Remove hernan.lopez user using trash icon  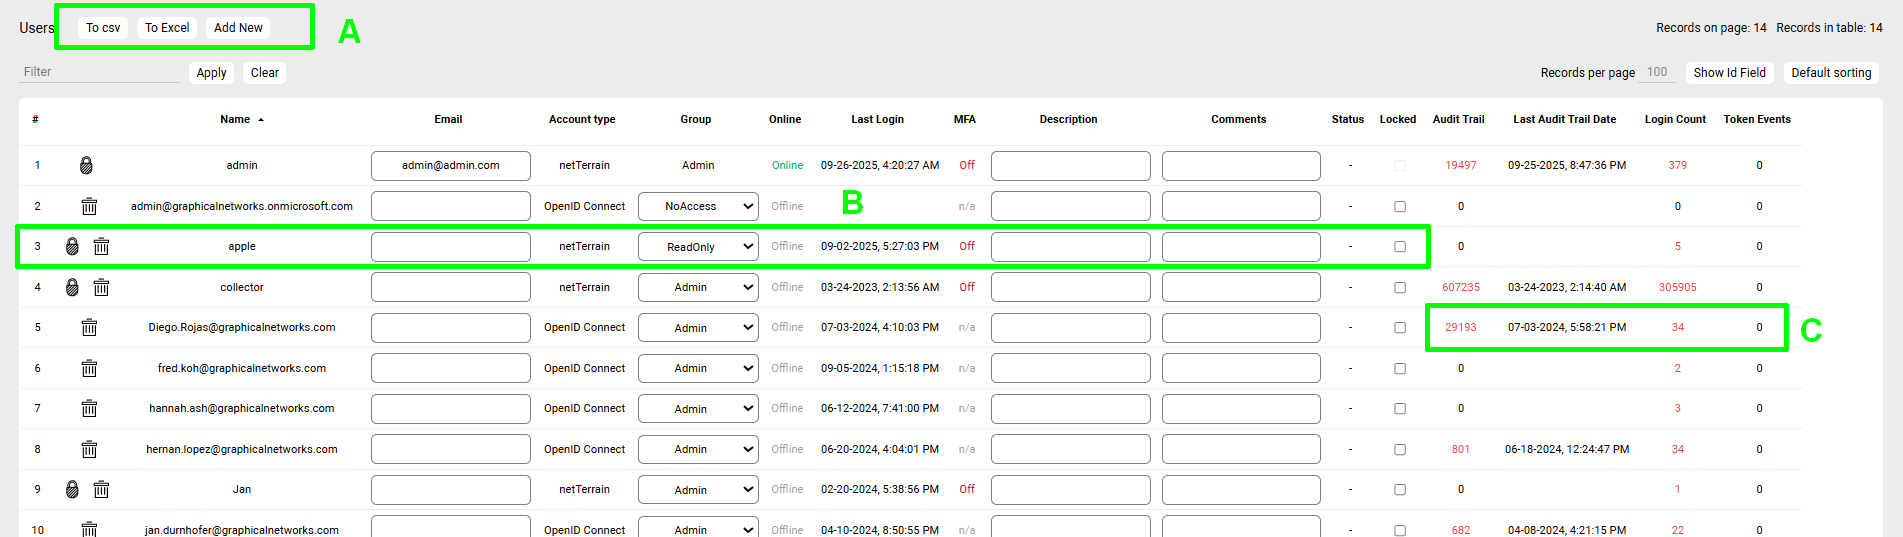[89, 450]
